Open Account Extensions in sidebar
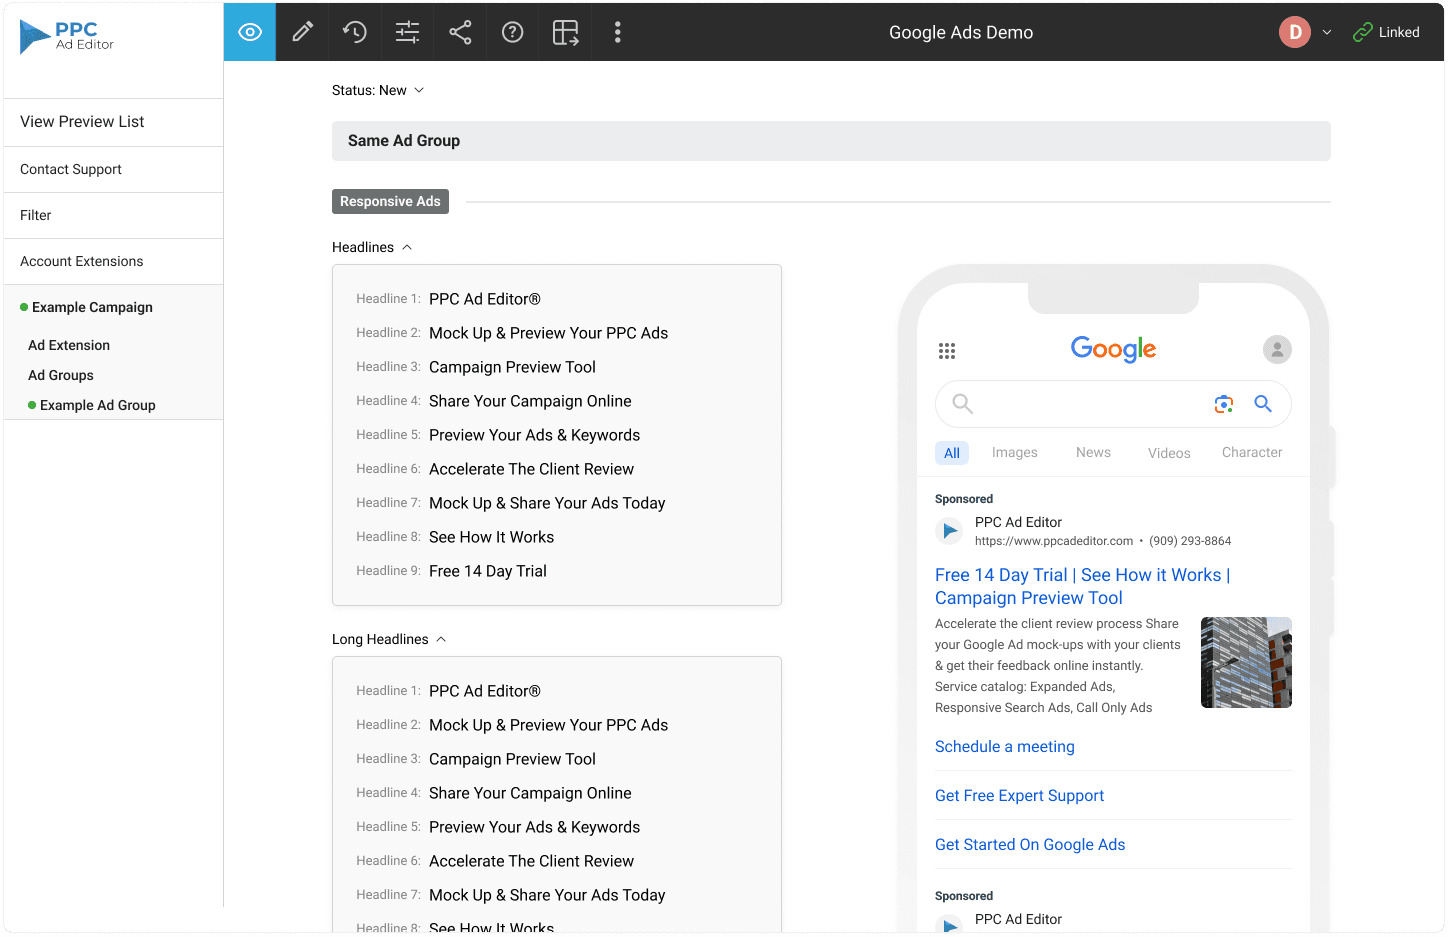1448x937 pixels. (113, 261)
